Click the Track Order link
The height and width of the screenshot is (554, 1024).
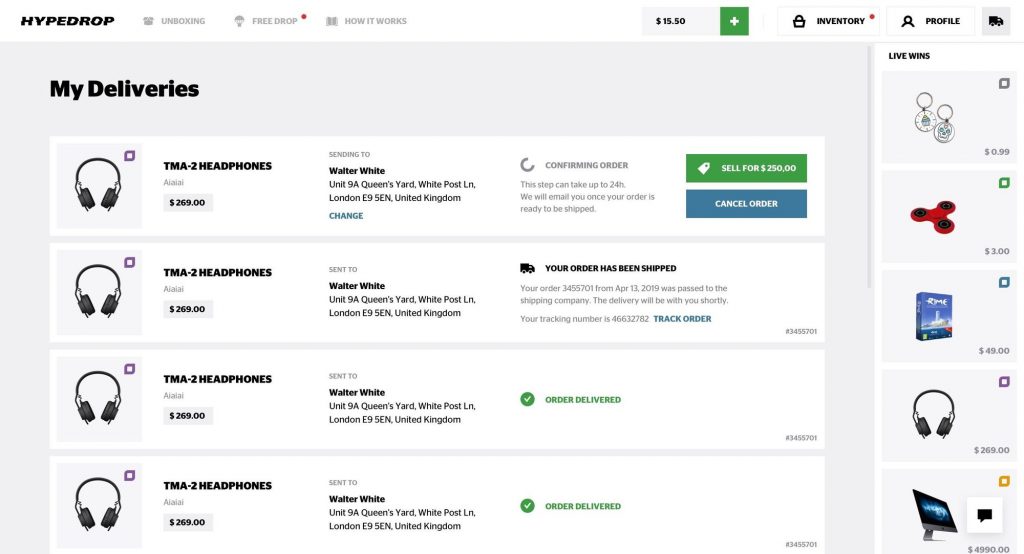pos(682,319)
